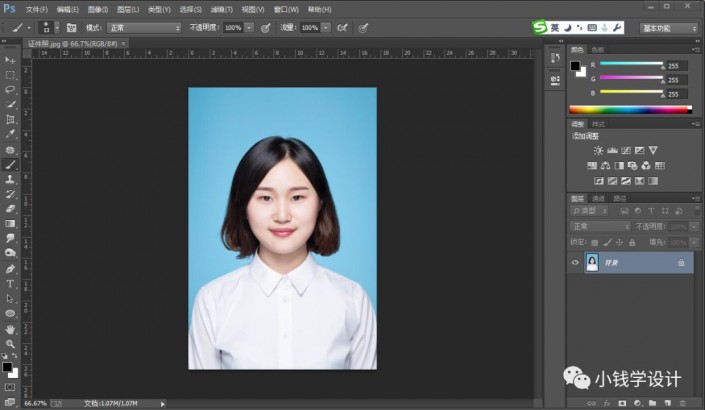Toggle pressure for opacity button

(266, 28)
